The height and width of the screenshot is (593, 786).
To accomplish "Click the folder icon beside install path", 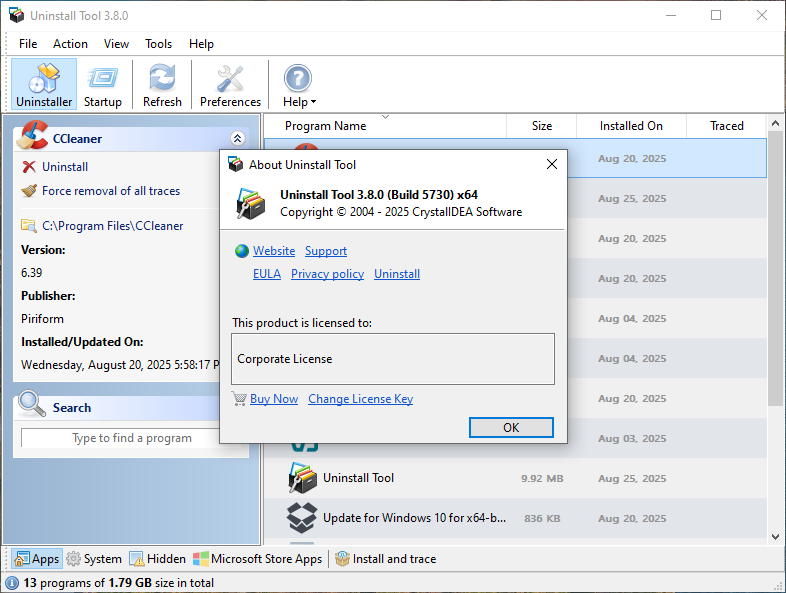I will click(x=29, y=226).
